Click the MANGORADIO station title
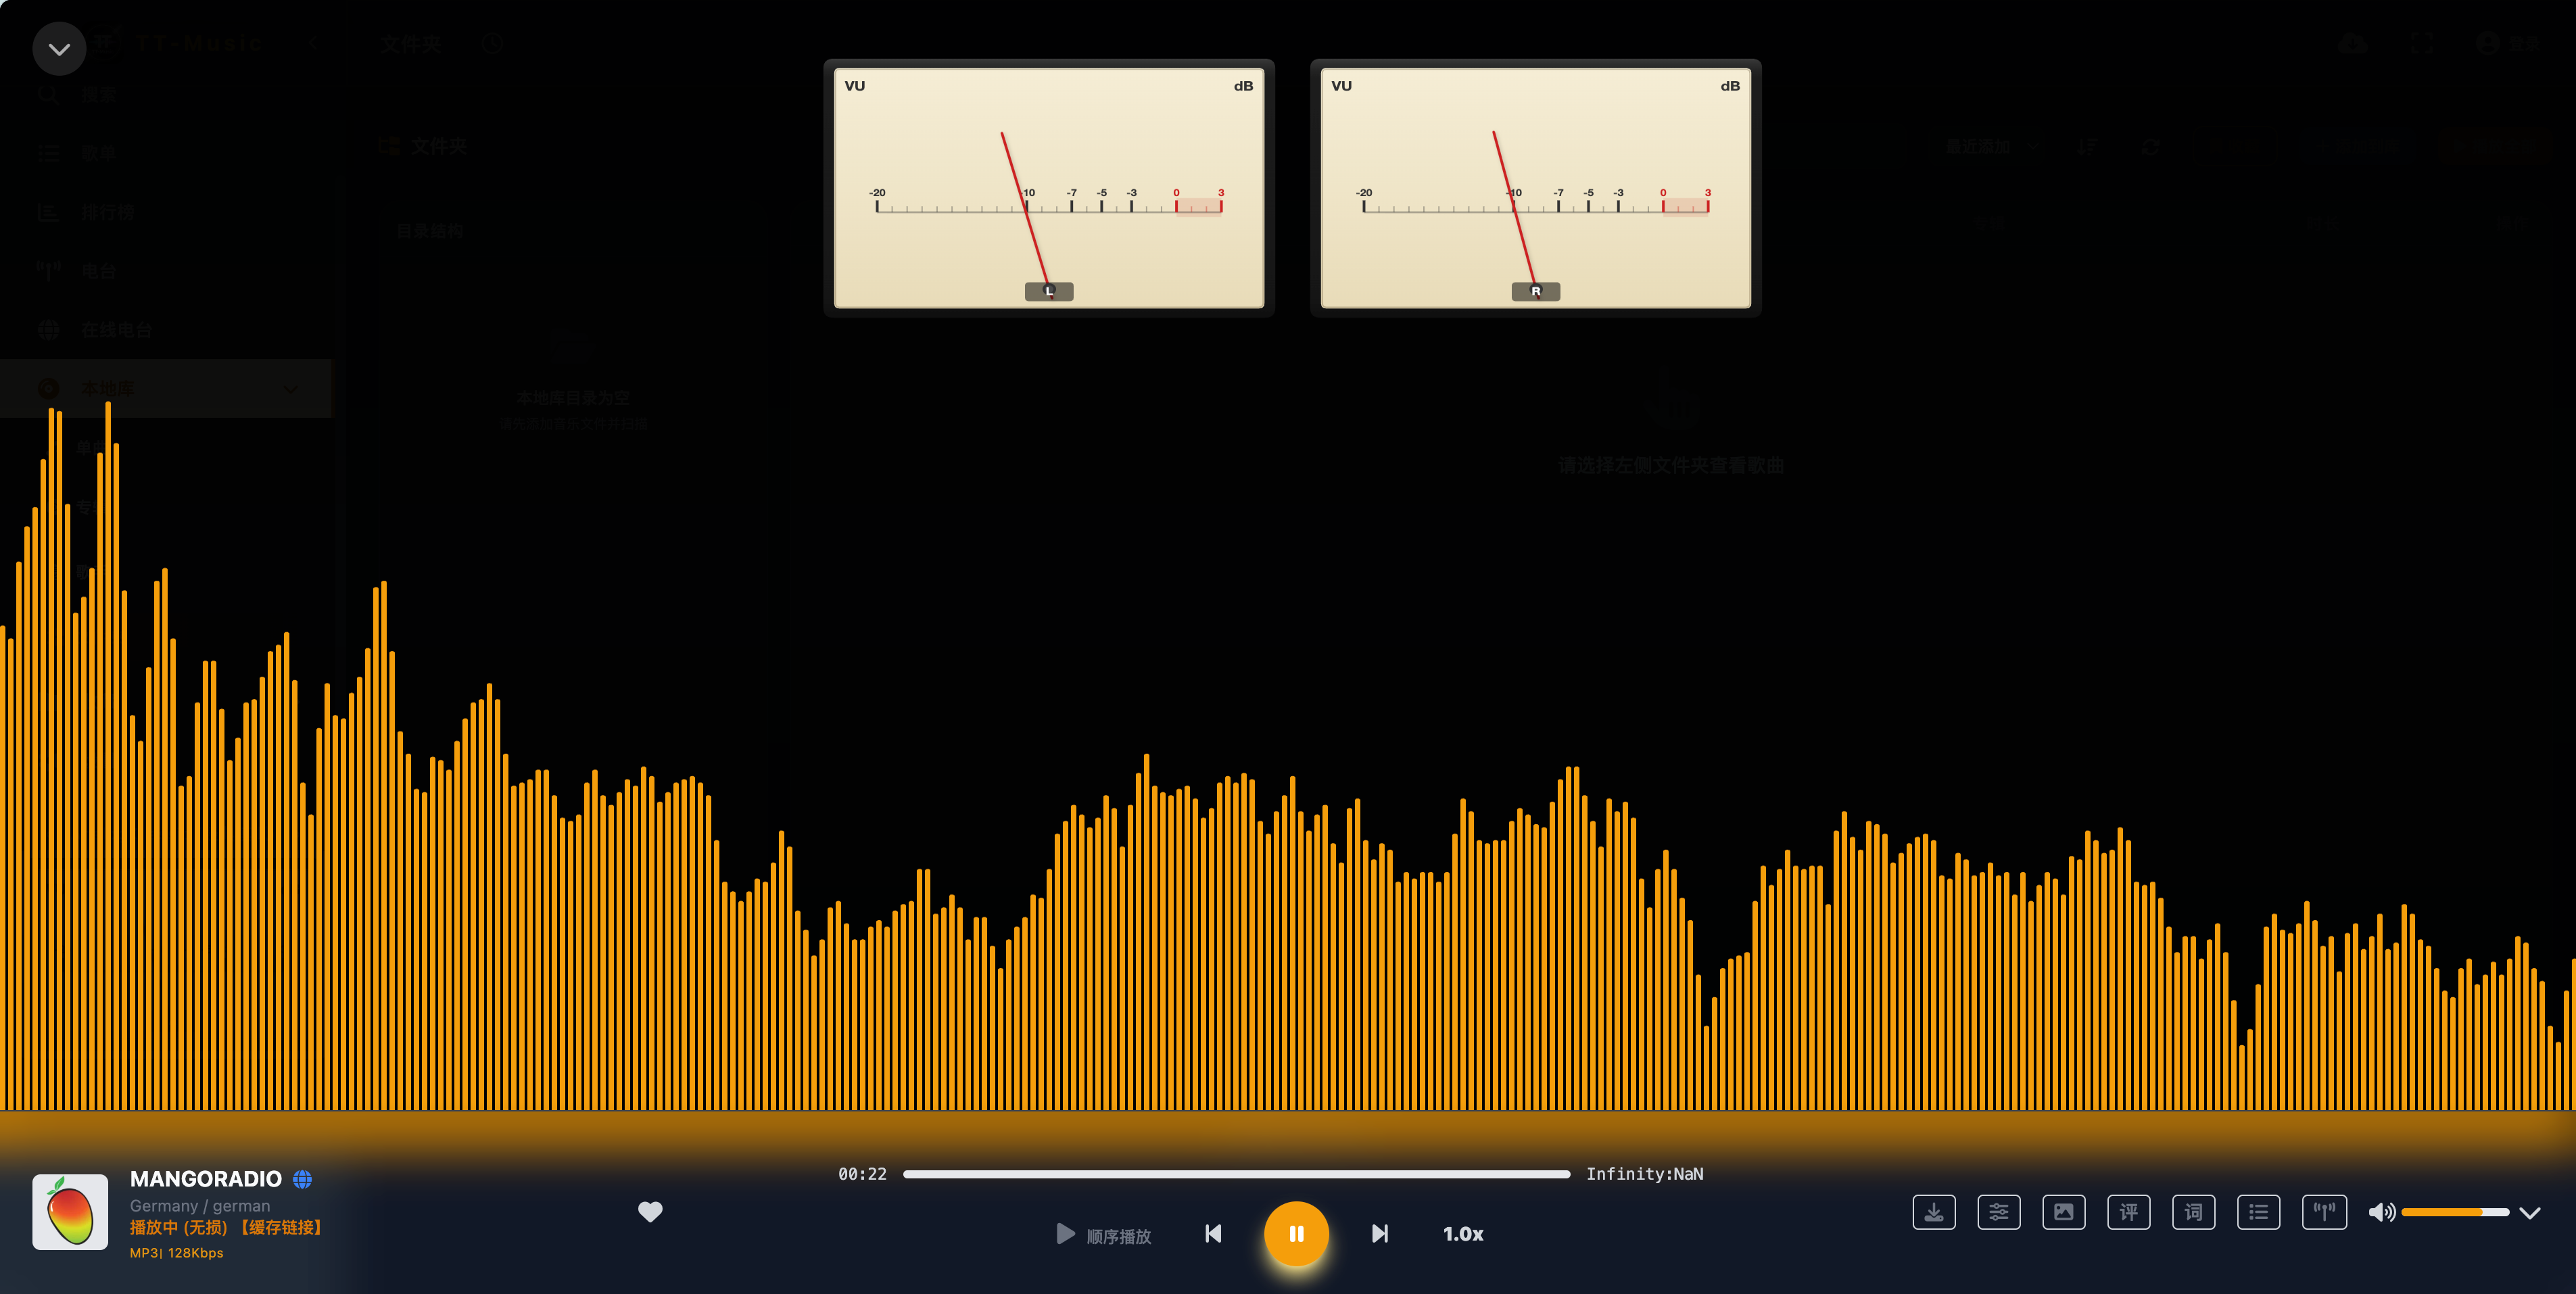This screenshot has height=1294, width=2576. tap(206, 1179)
